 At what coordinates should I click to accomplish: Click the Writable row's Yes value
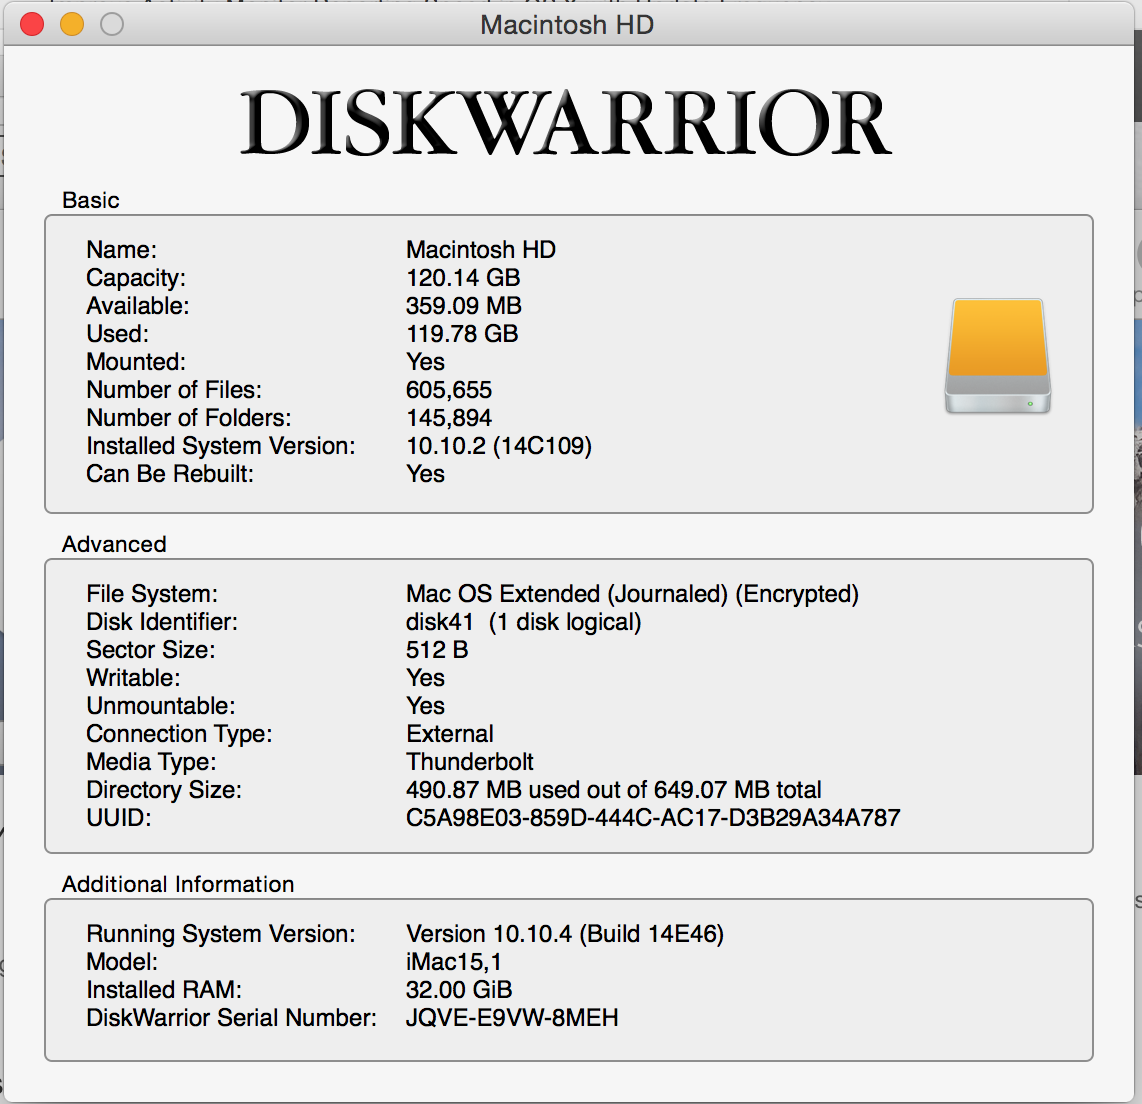(x=425, y=678)
